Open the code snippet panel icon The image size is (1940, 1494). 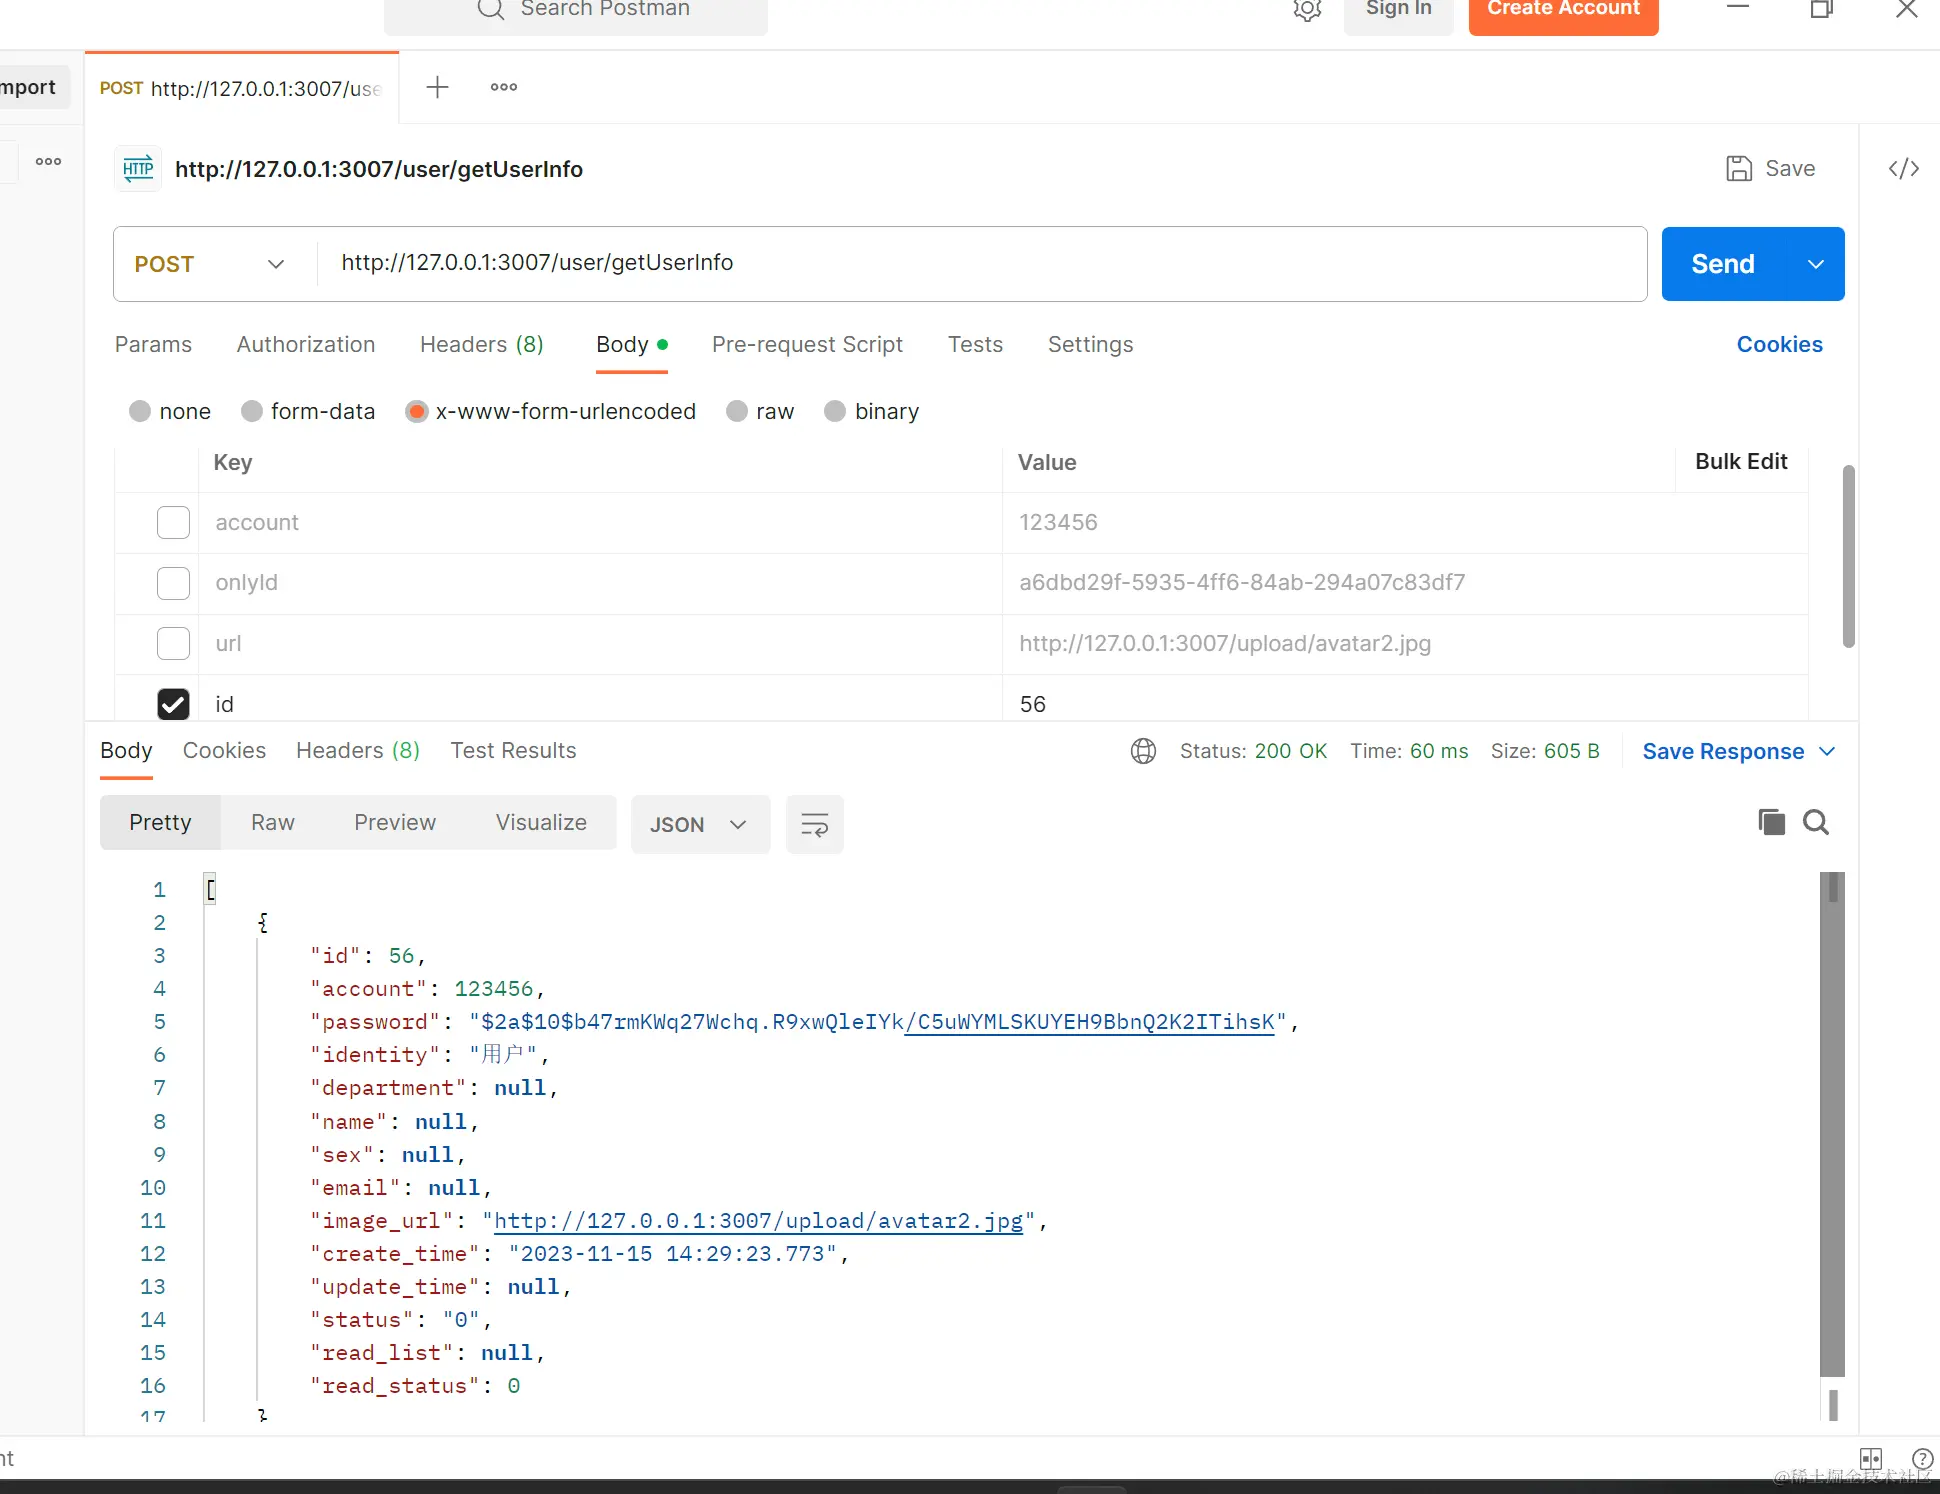coord(1903,168)
